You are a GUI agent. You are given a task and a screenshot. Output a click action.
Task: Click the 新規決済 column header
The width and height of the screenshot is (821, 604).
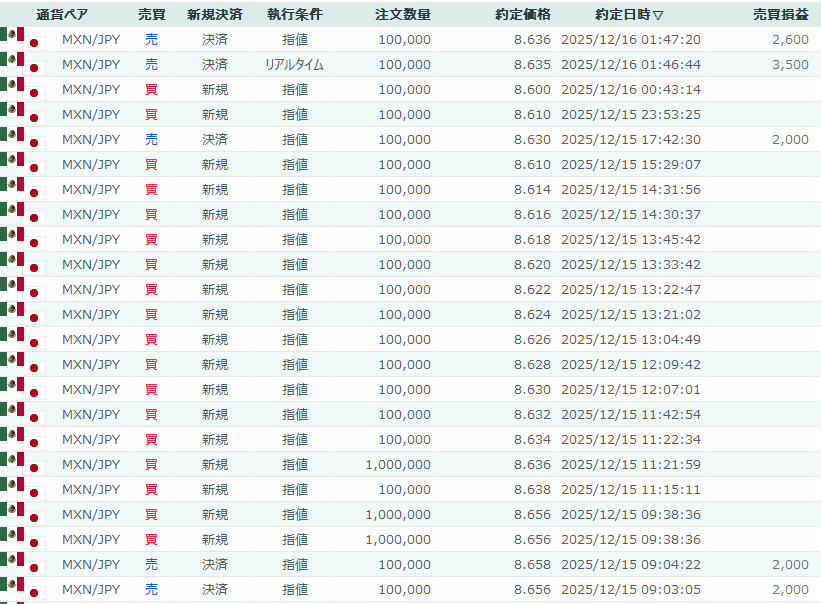[214, 15]
